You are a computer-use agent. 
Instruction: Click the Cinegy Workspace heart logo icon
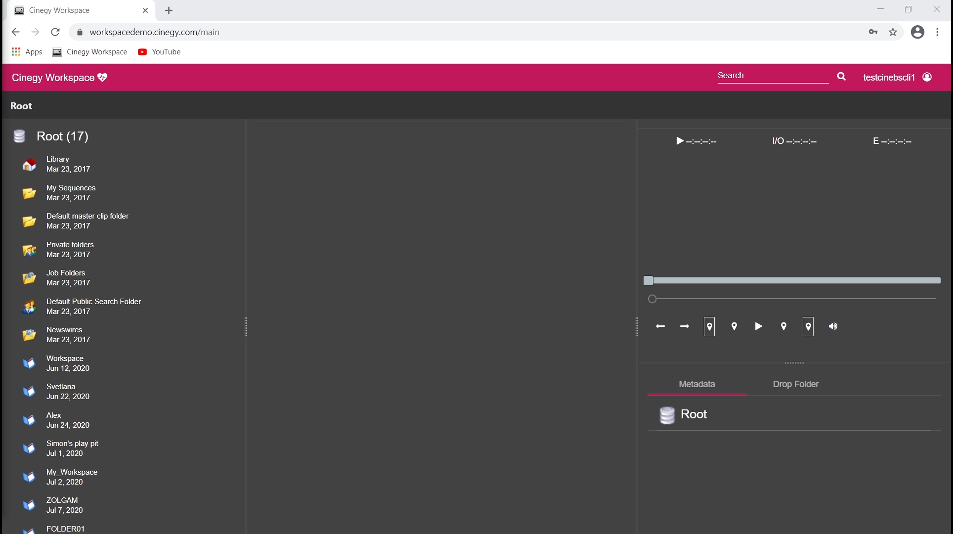(x=102, y=77)
